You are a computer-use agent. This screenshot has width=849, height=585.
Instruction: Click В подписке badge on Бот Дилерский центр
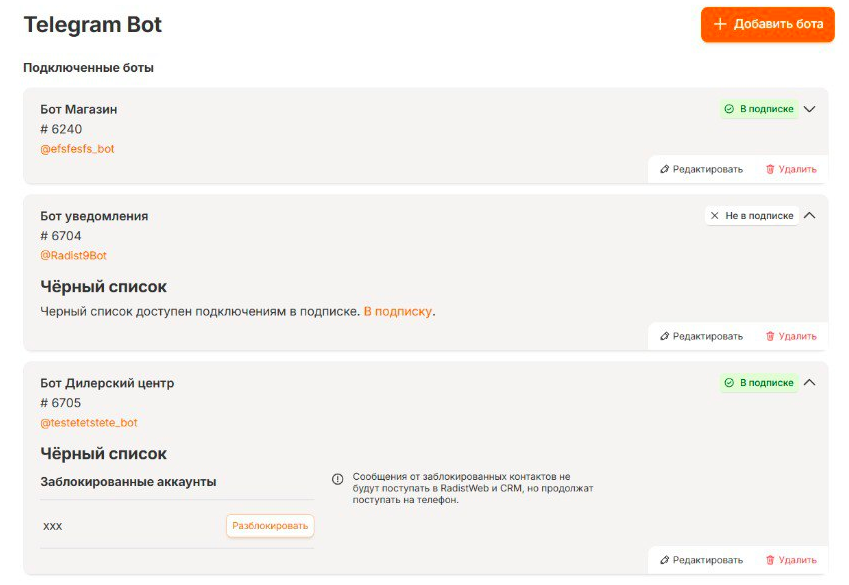pyautogui.click(x=759, y=382)
